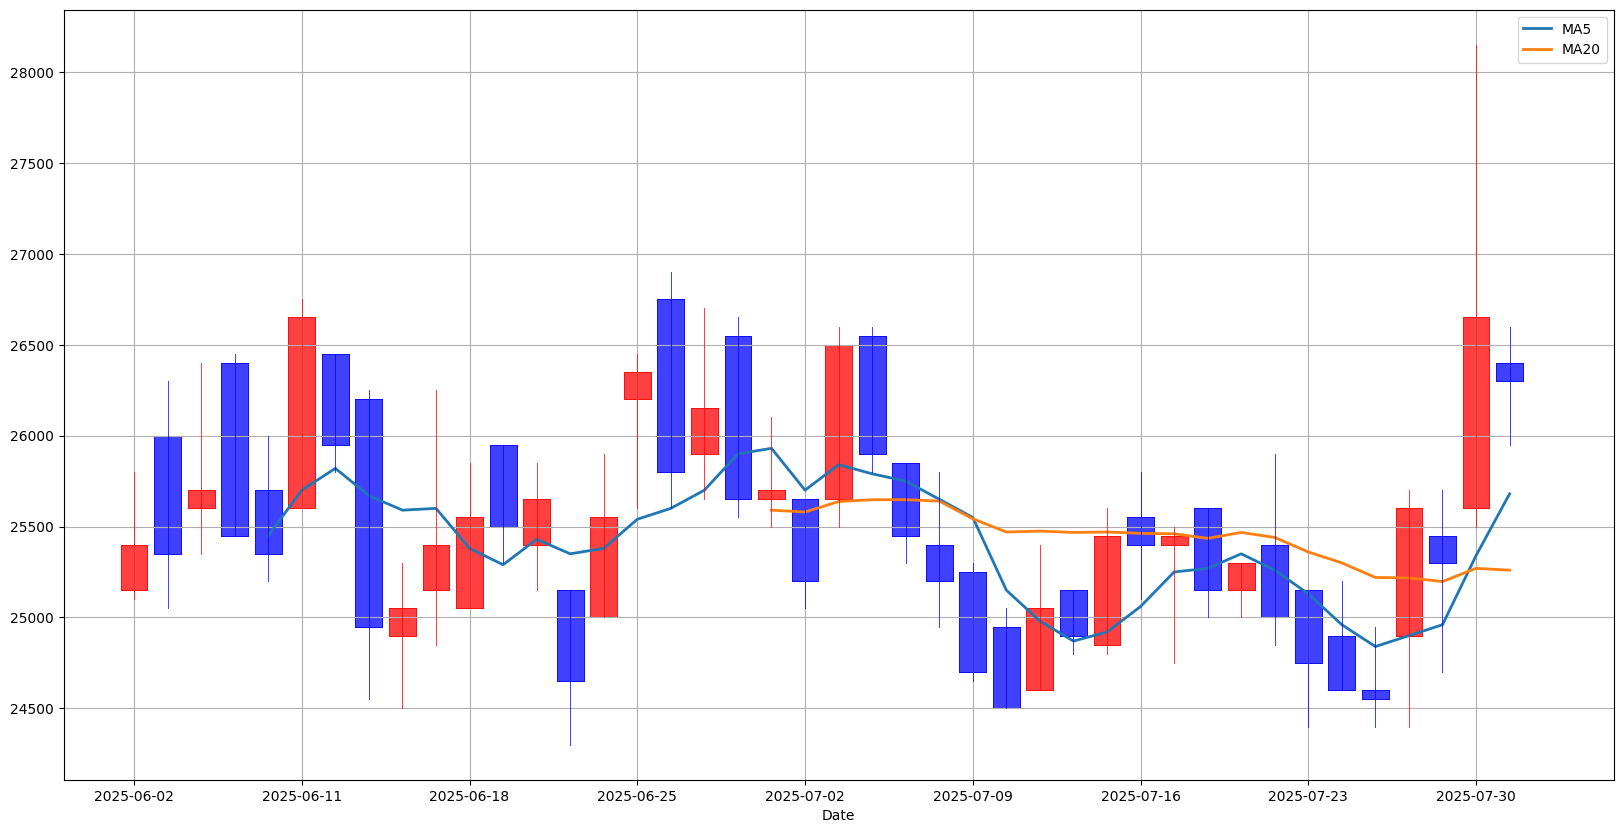Click the 2025-06-18 date tick label
Image resolution: width=1623 pixels, height=833 pixels.
[470, 796]
